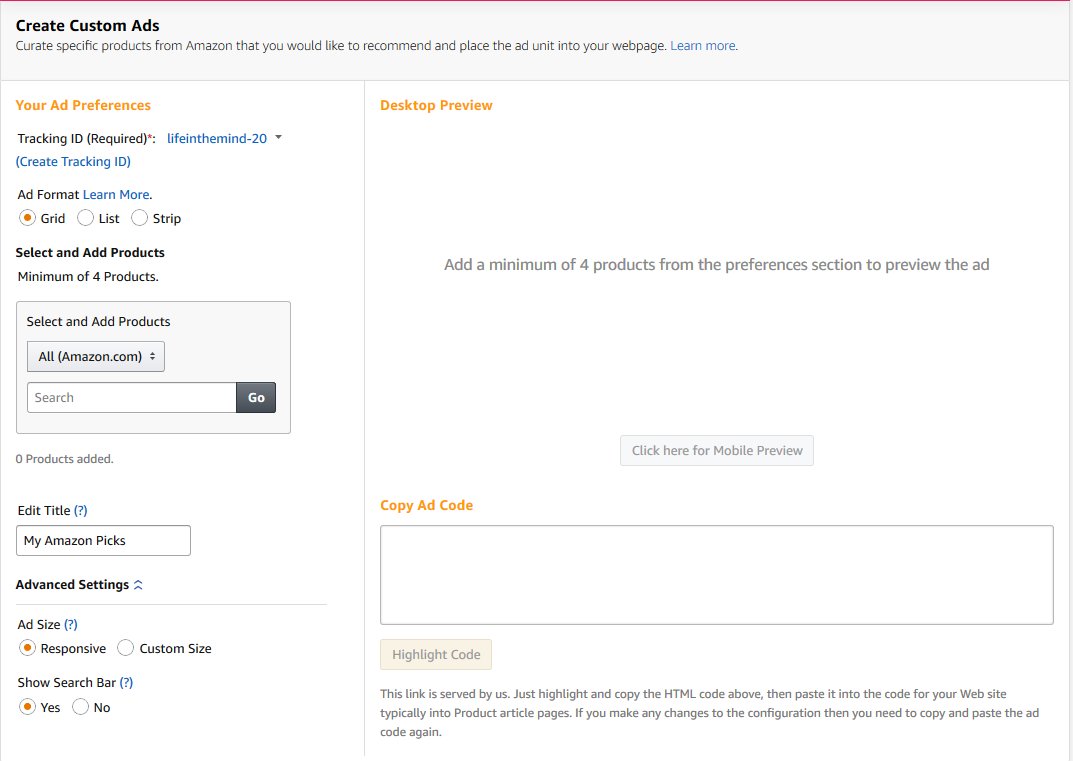Click here for Mobile Preview
This screenshot has width=1073, height=761.
[716, 450]
